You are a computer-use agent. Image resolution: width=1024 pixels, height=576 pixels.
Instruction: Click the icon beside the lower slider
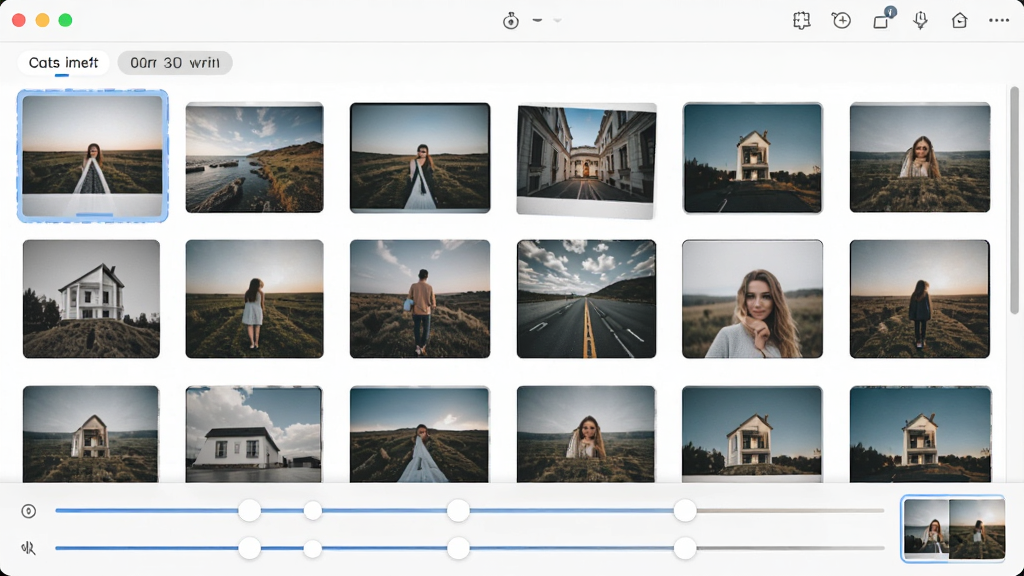tap(28, 548)
